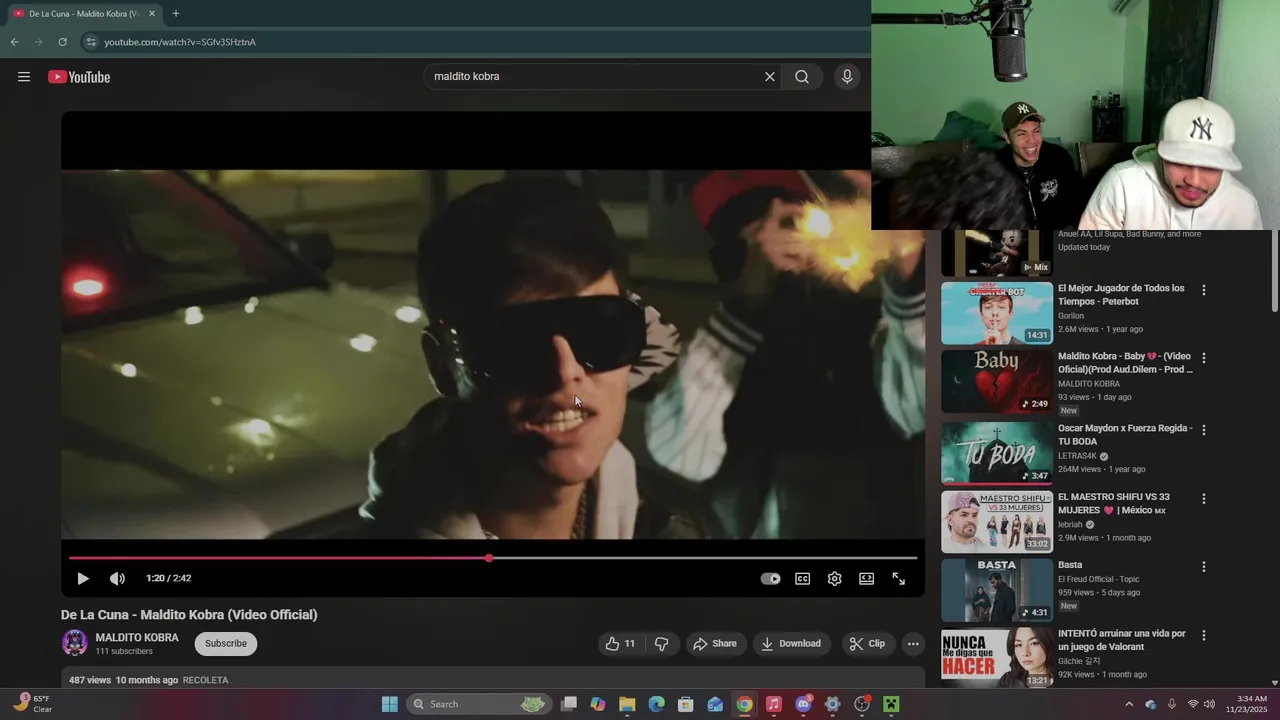Open the YouTube hamburger guide menu
1280x720 pixels.
pos(24,77)
